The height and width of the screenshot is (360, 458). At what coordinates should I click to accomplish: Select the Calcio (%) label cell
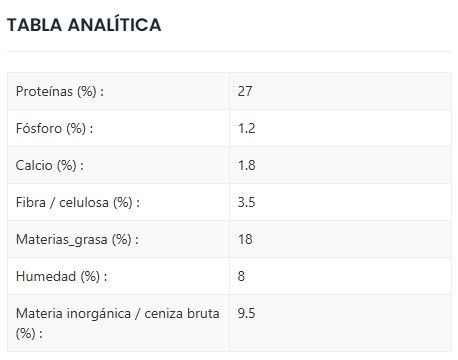click(x=118, y=165)
